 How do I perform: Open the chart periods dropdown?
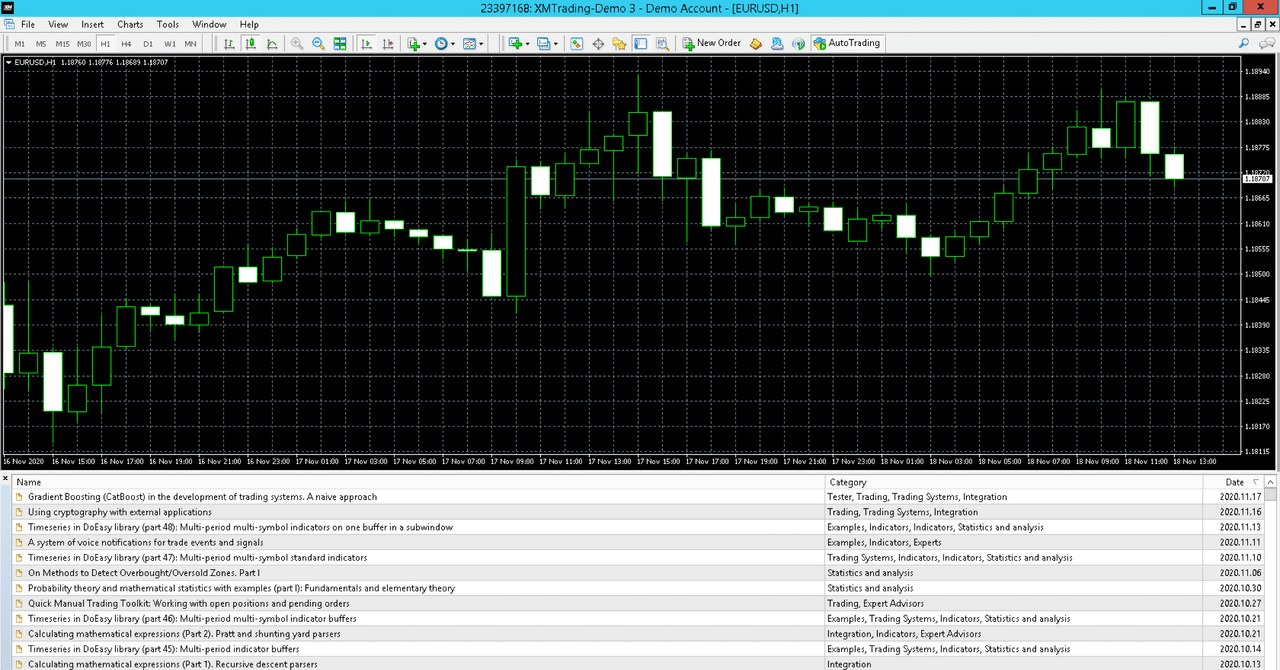[x=441, y=43]
